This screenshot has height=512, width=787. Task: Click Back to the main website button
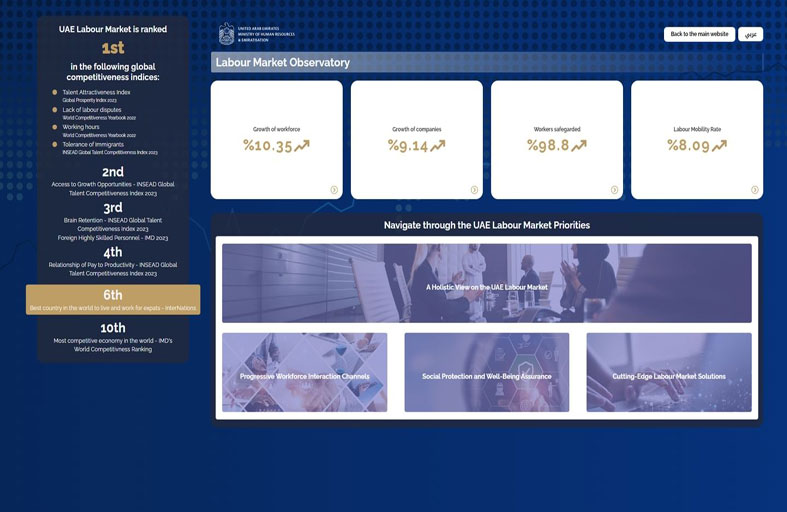pos(699,34)
